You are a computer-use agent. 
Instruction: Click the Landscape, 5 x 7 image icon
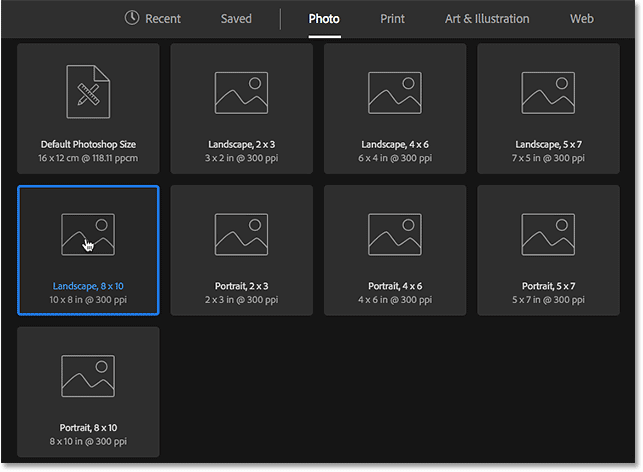click(548, 93)
